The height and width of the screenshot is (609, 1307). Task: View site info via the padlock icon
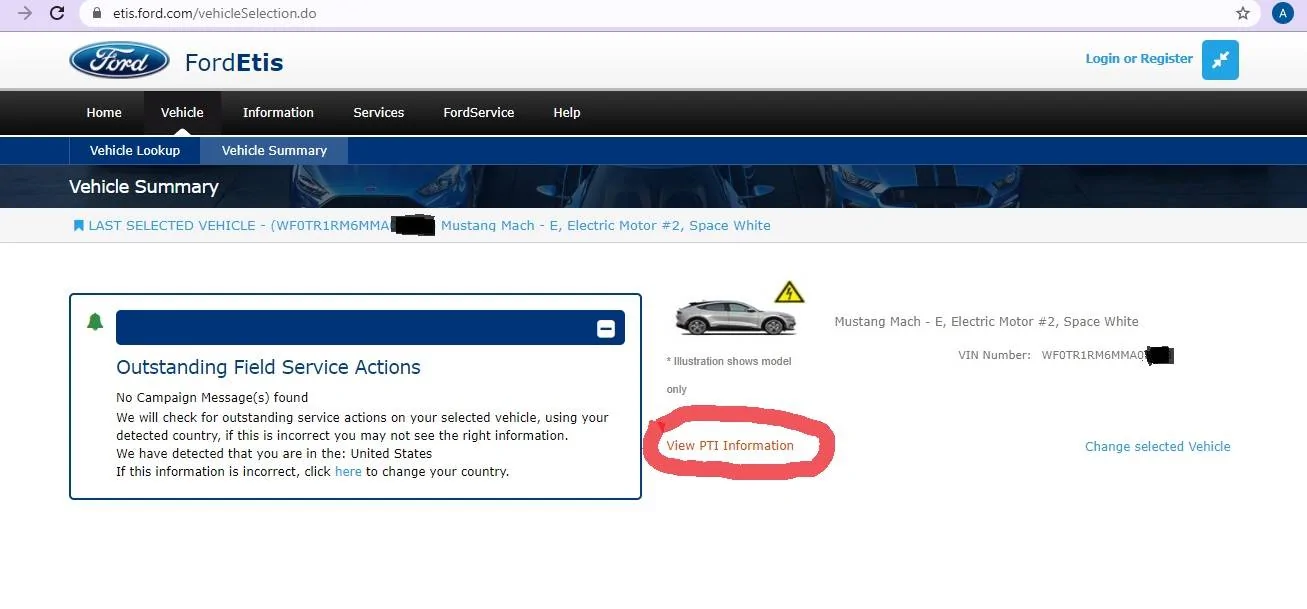97,13
